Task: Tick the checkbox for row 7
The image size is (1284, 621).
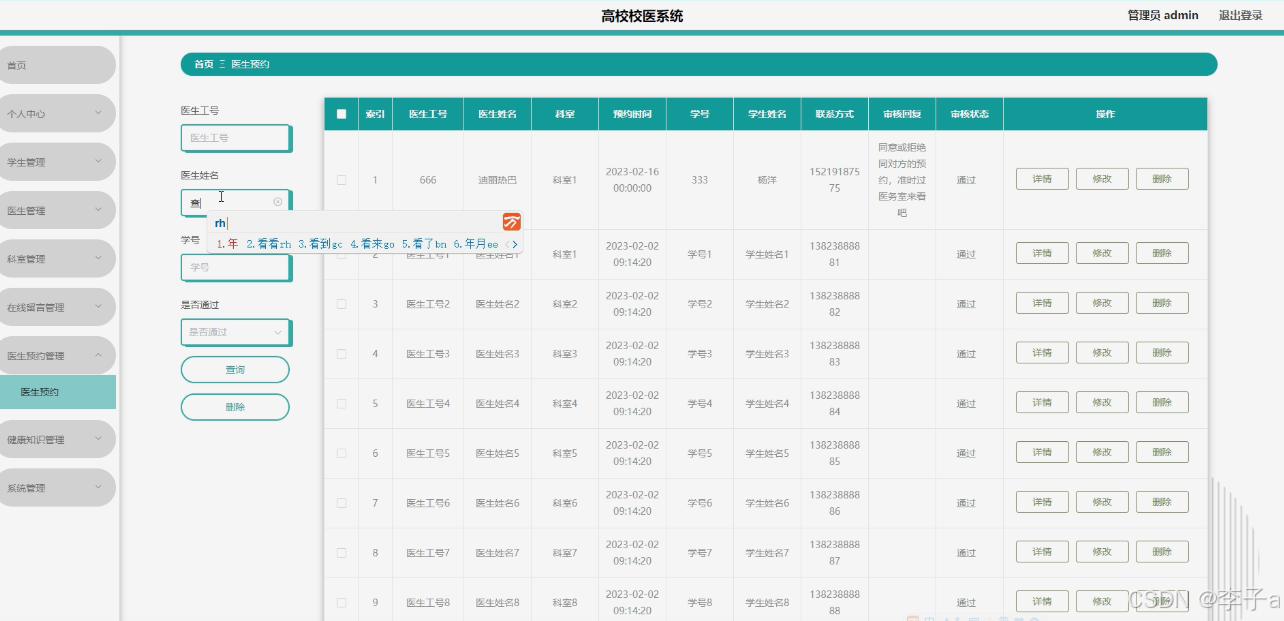Action: 341,503
